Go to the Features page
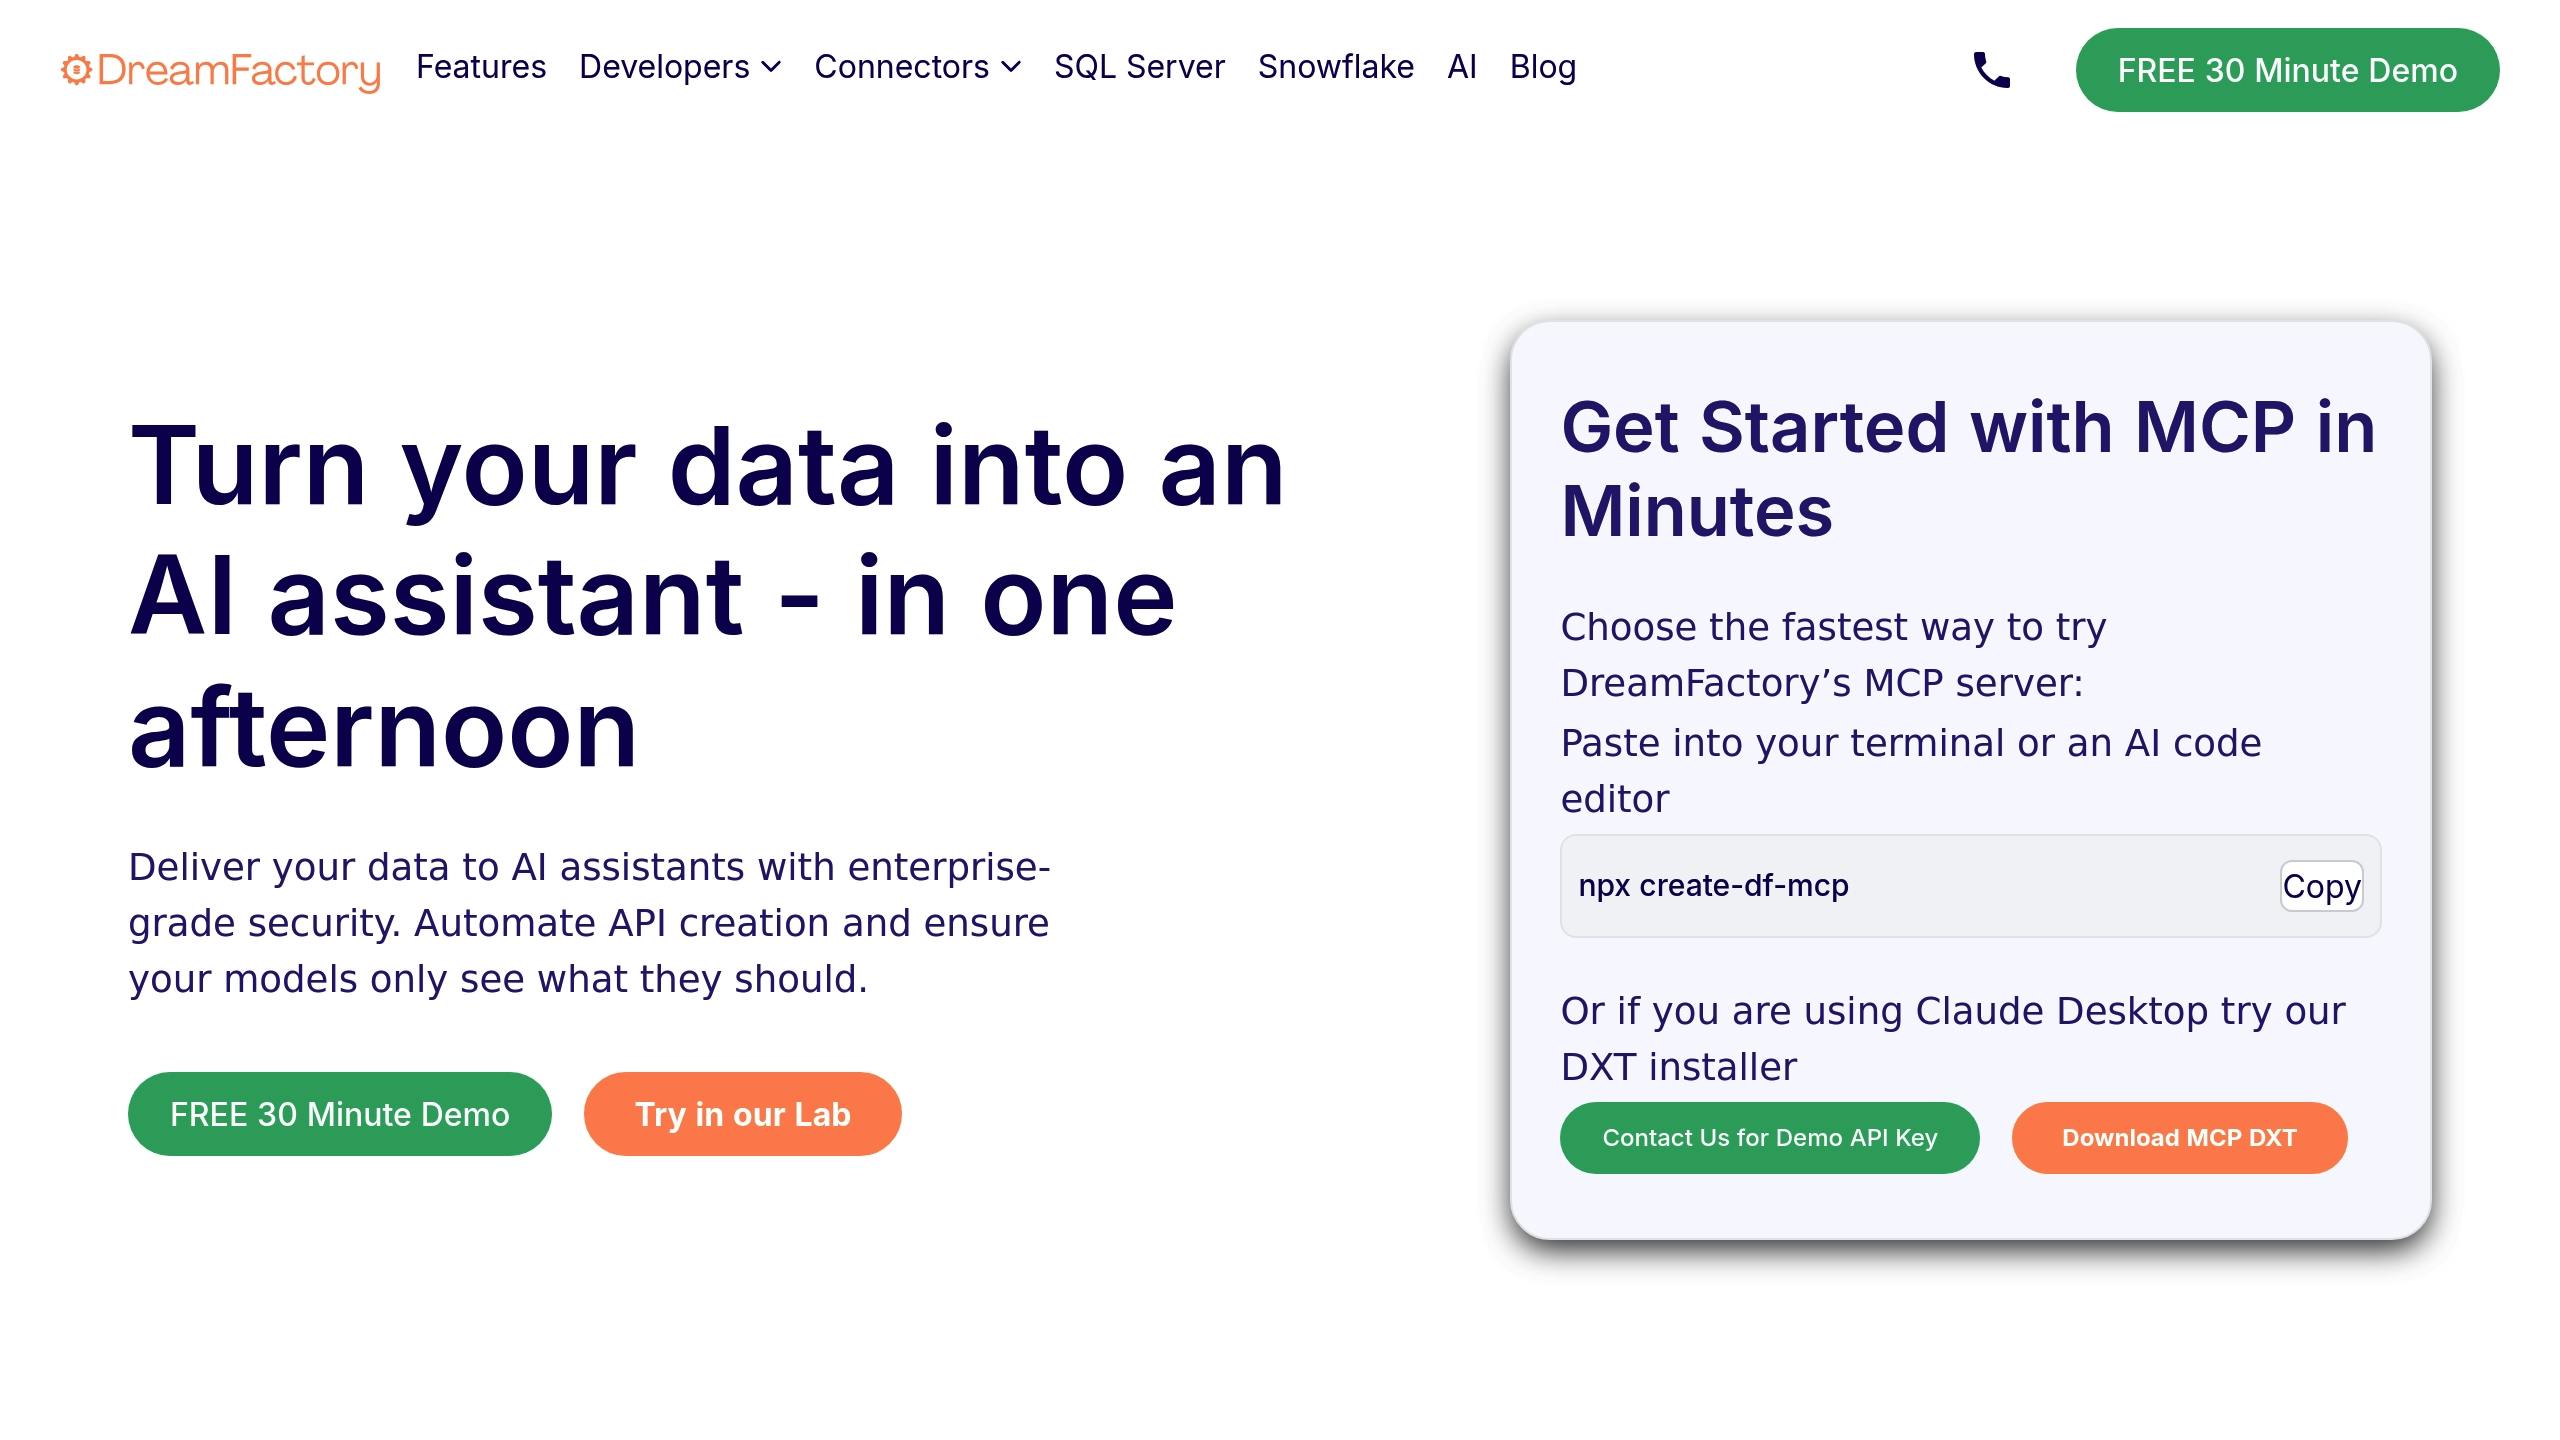The image size is (2560, 1440). click(x=481, y=67)
